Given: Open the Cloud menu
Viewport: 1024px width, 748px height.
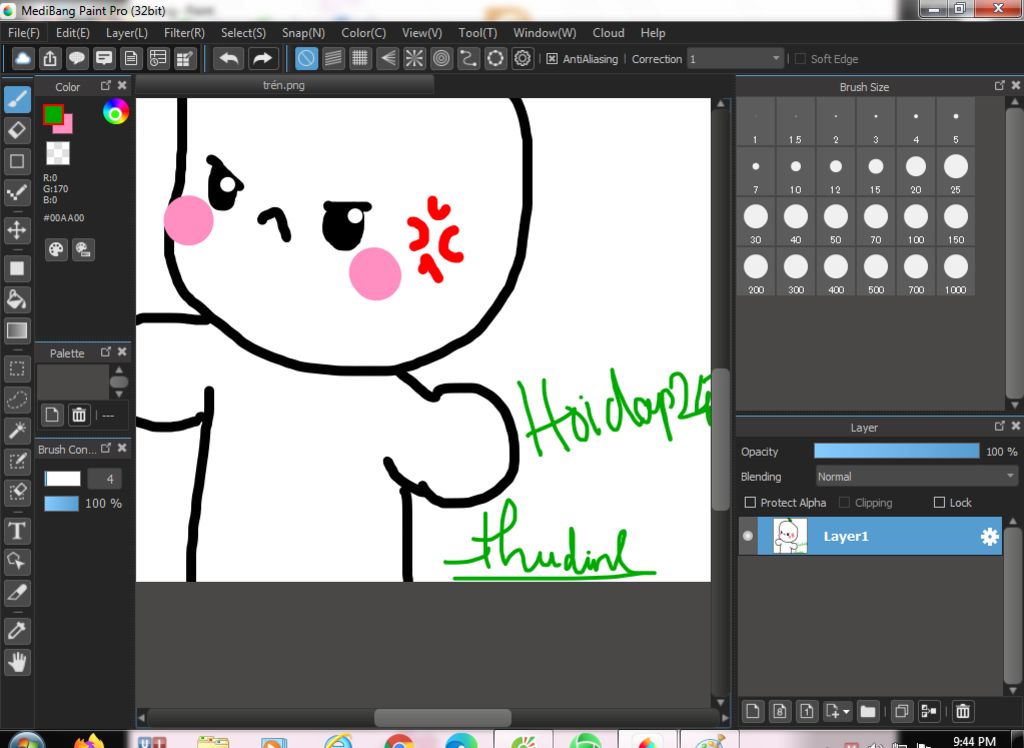Looking at the screenshot, I should pos(608,33).
